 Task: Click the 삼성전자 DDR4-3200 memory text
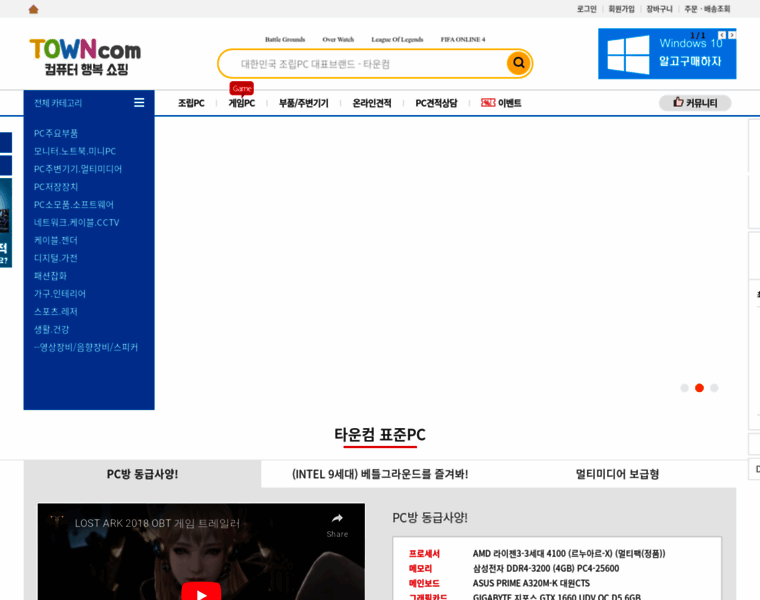click(x=546, y=568)
